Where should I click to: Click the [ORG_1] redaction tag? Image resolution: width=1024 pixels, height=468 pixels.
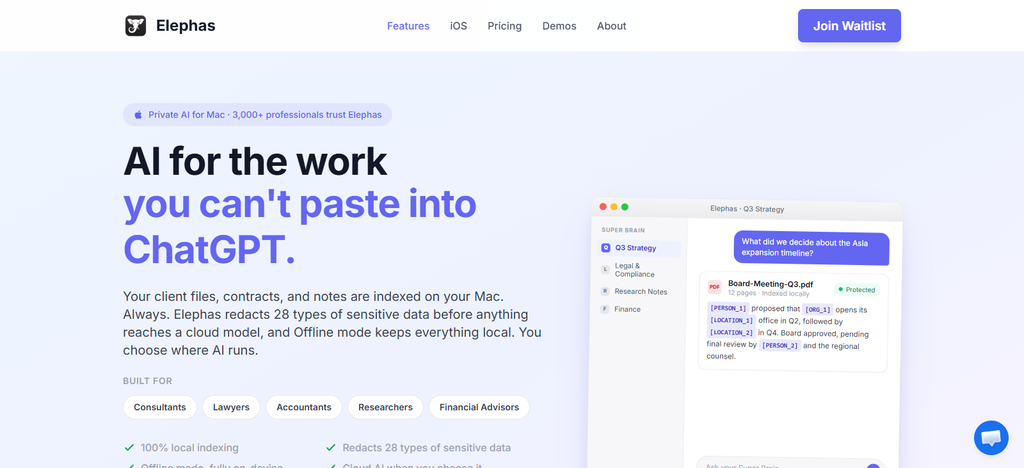click(818, 309)
